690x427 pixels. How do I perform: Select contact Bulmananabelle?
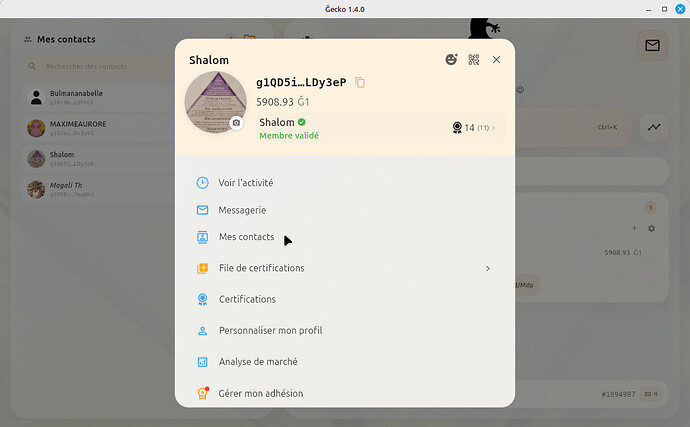pos(99,97)
